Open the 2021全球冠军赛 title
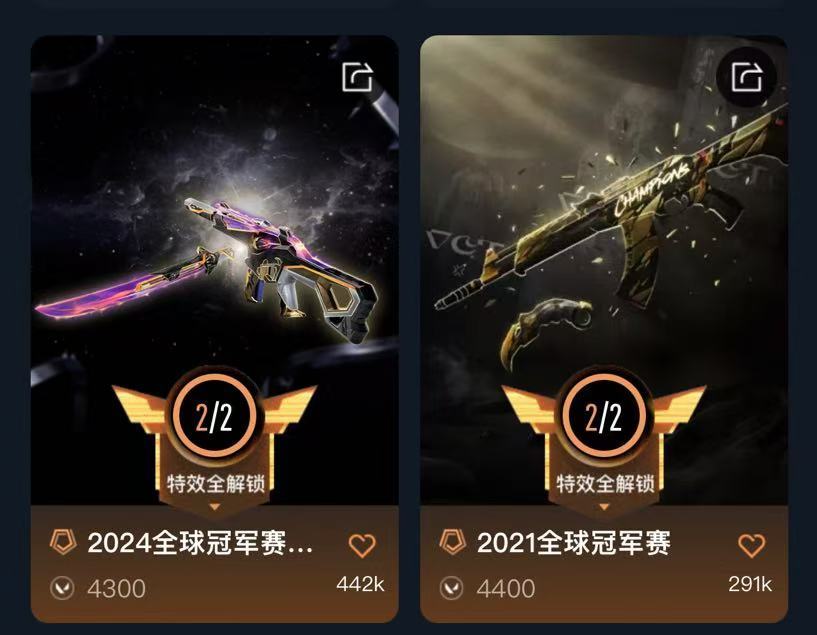817x635 pixels. pos(574,543)
